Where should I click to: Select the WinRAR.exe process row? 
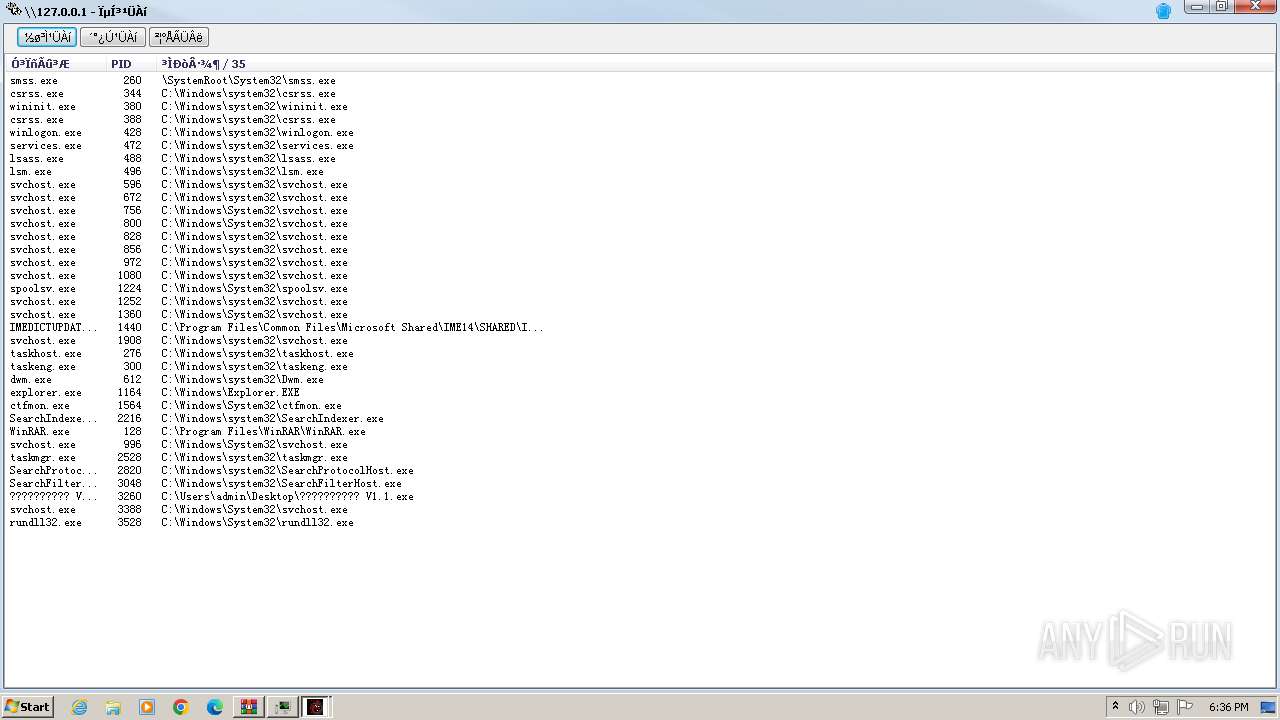[640, 431]
